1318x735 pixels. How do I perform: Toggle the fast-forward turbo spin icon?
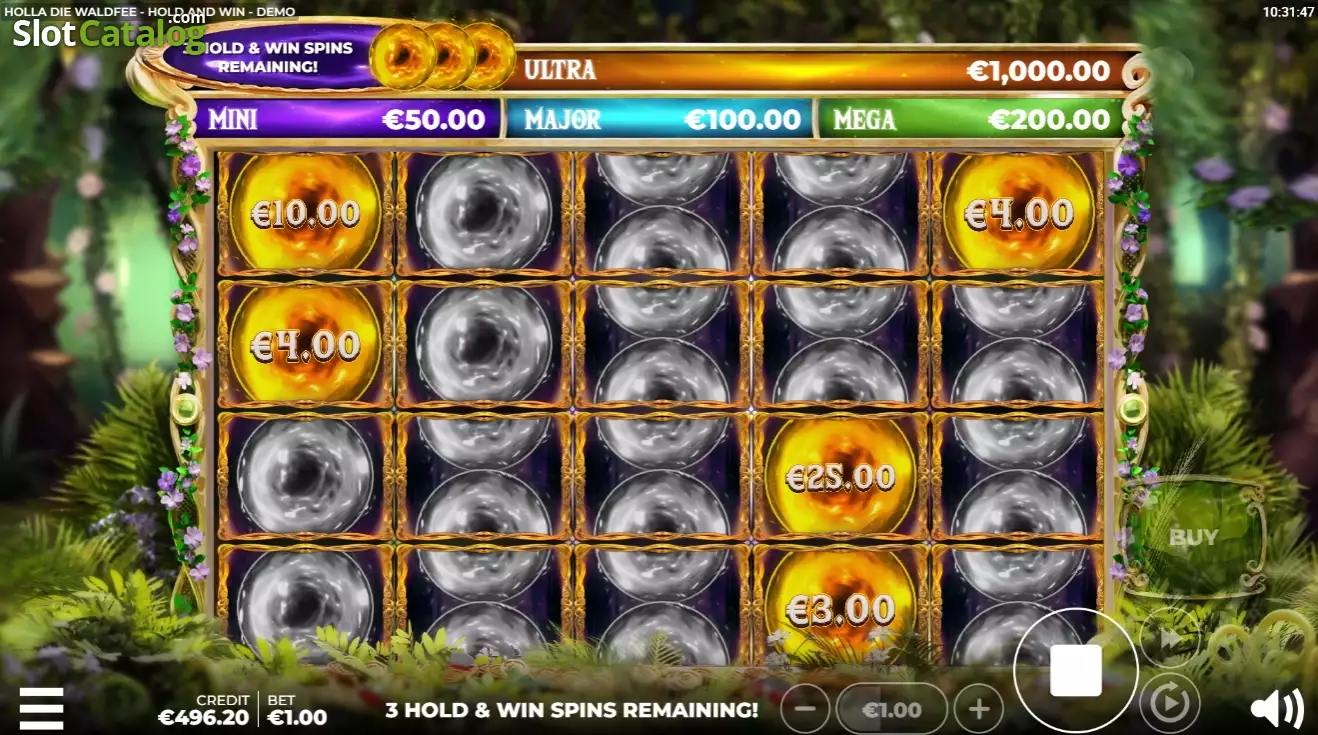click(1170, 639)
